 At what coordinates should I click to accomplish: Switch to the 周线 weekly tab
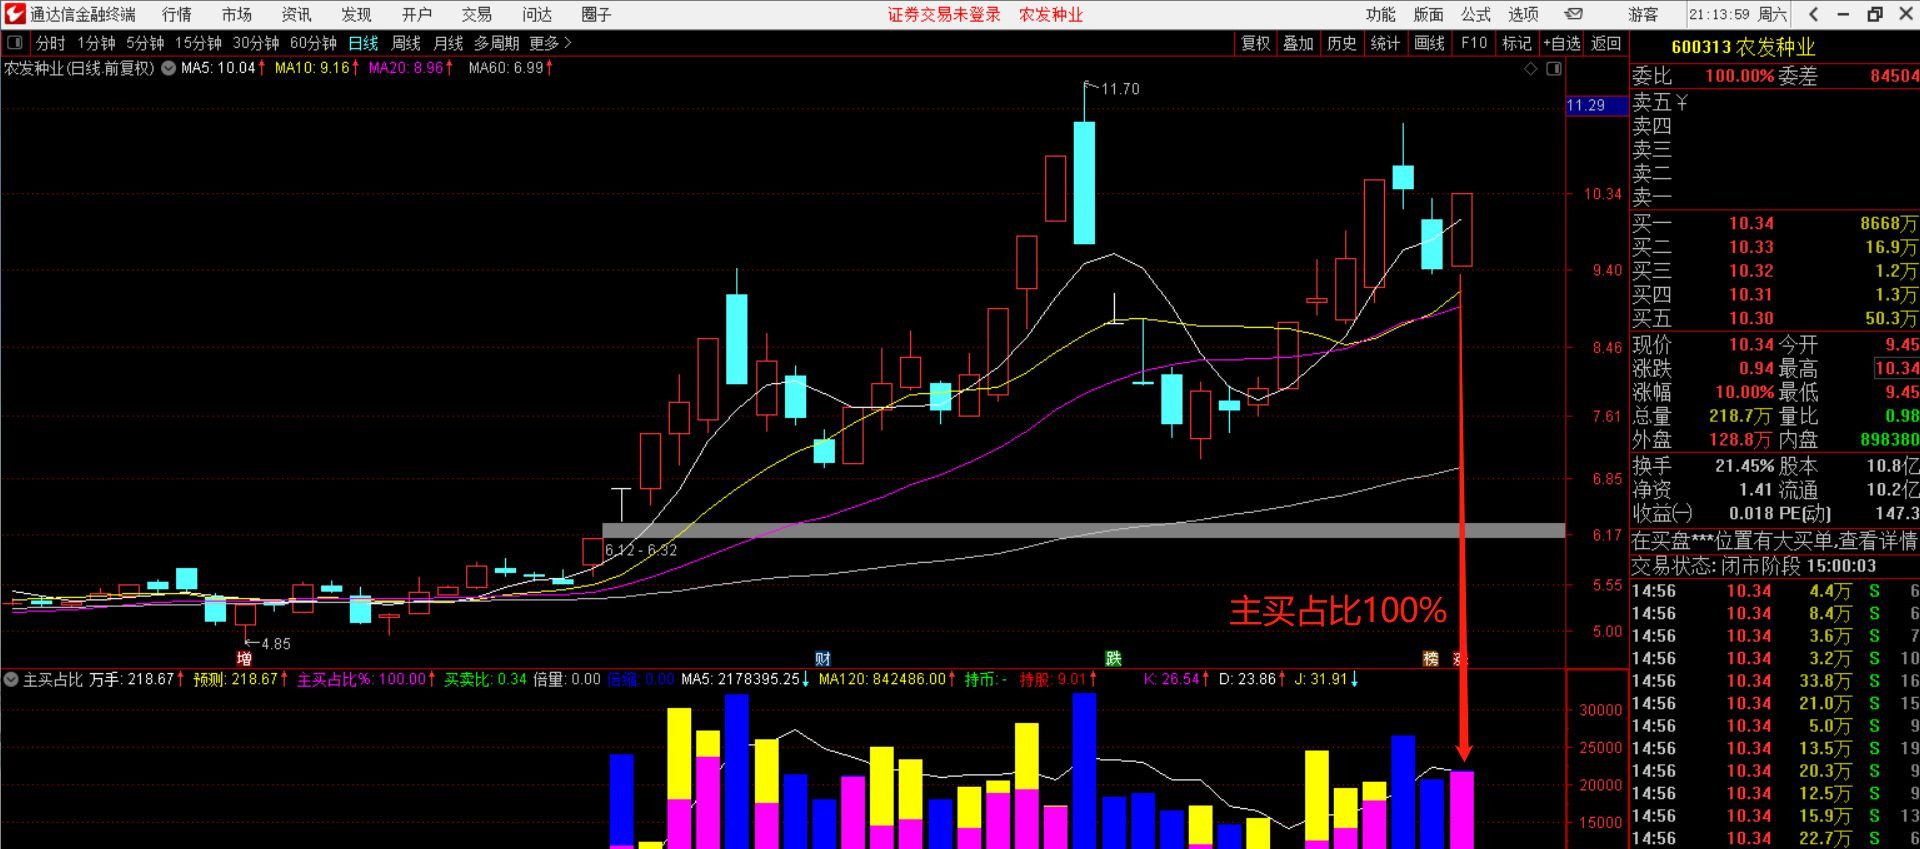pos(405,43)
